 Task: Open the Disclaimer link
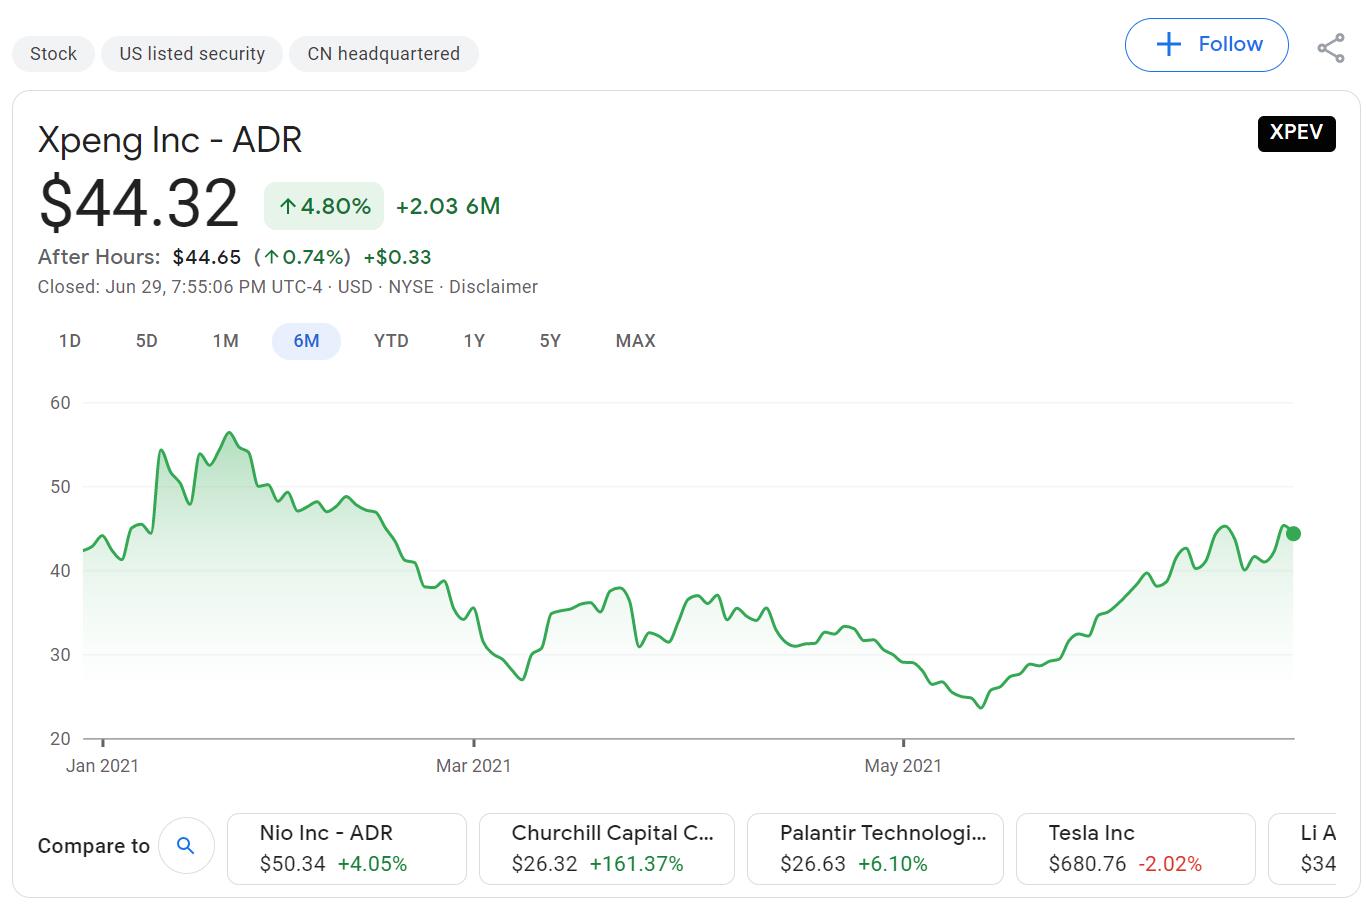coord(493,287)
